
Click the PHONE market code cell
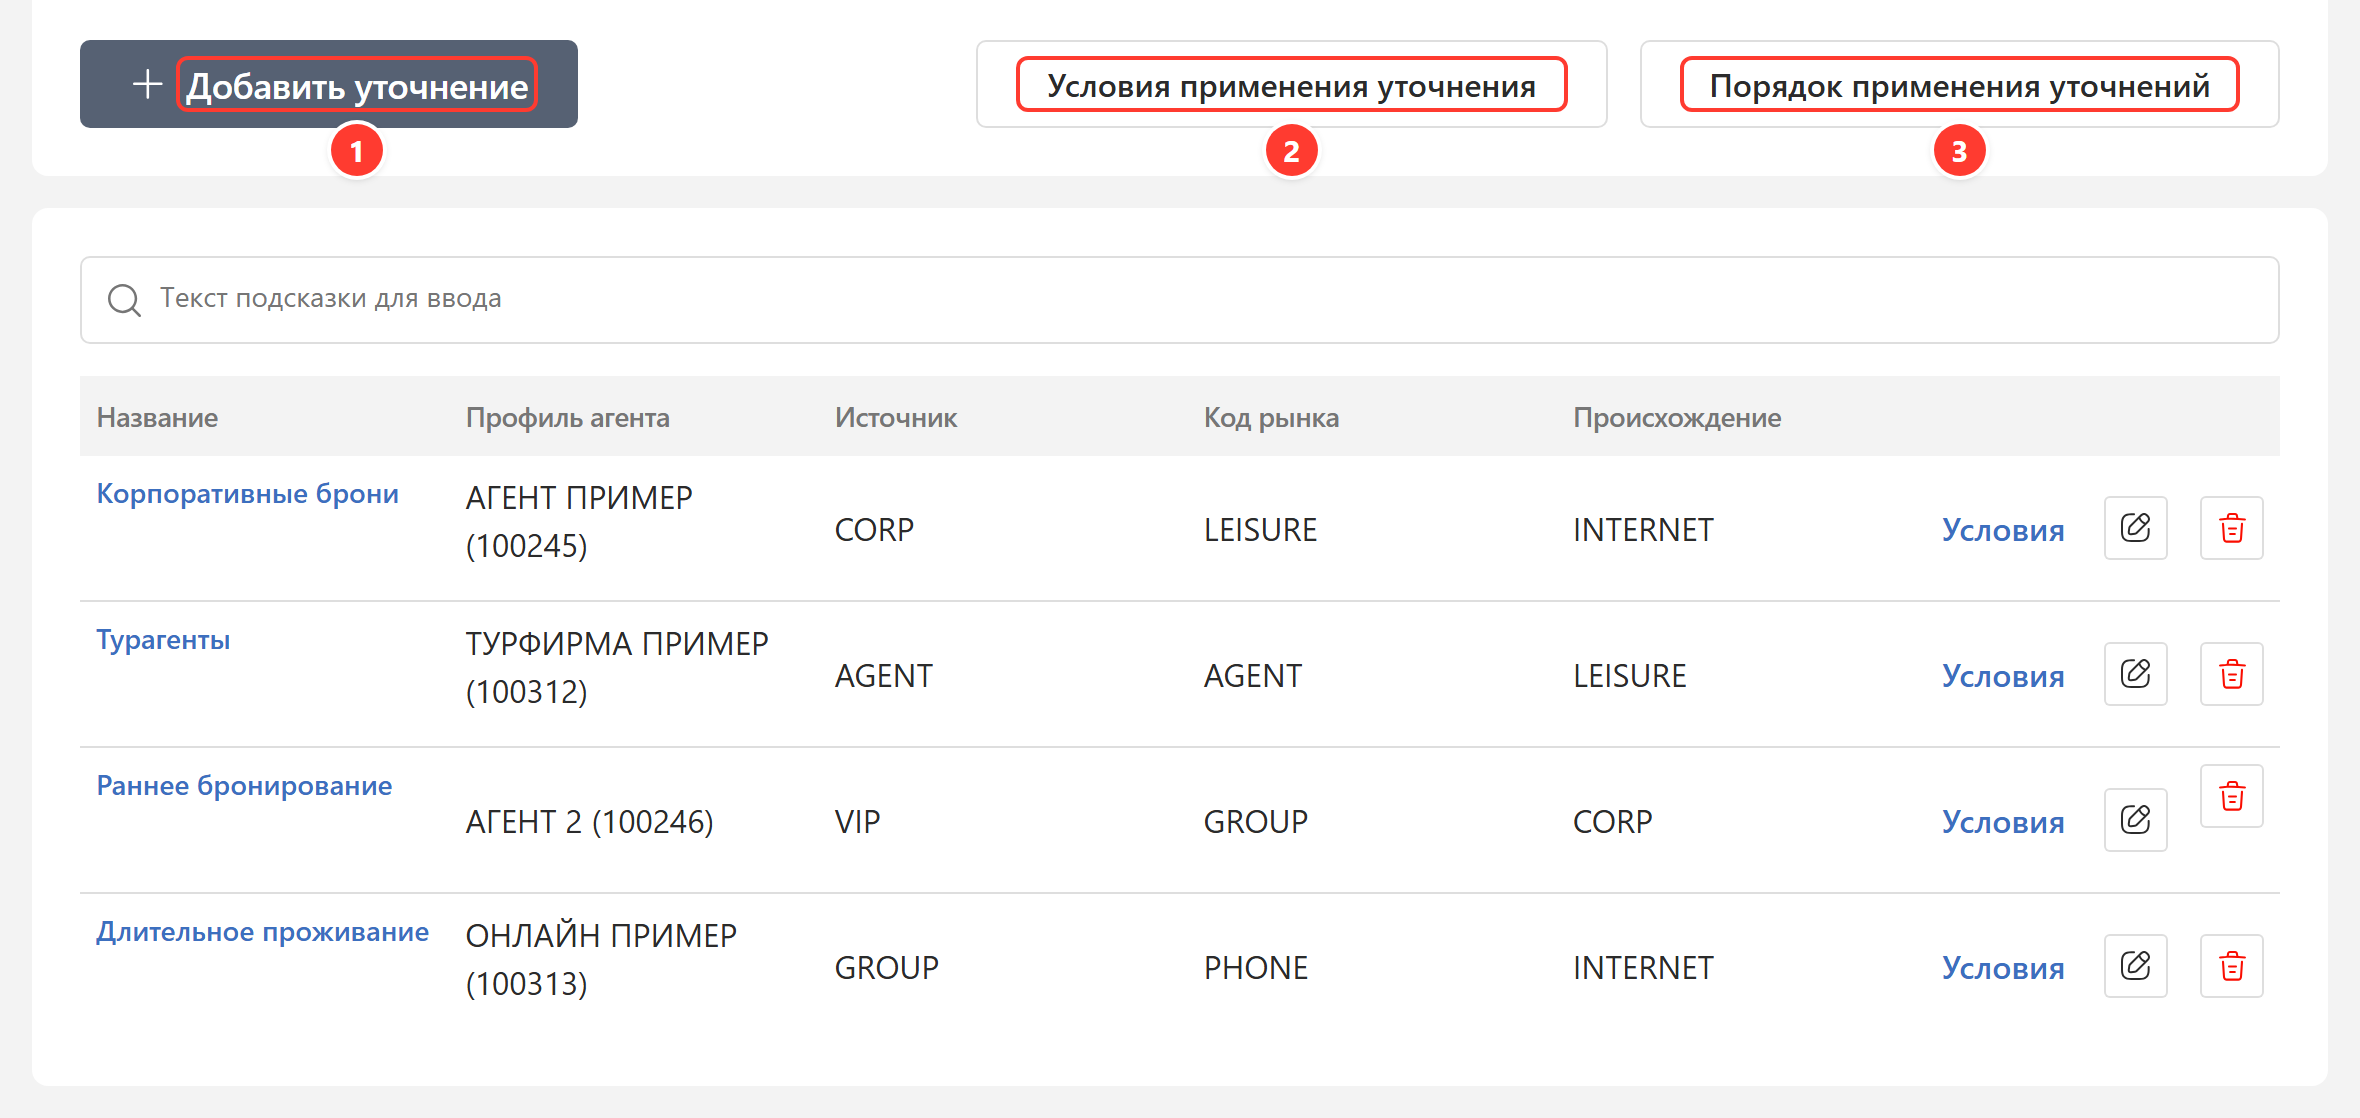pyautogui.click(x=1256, y=968)
